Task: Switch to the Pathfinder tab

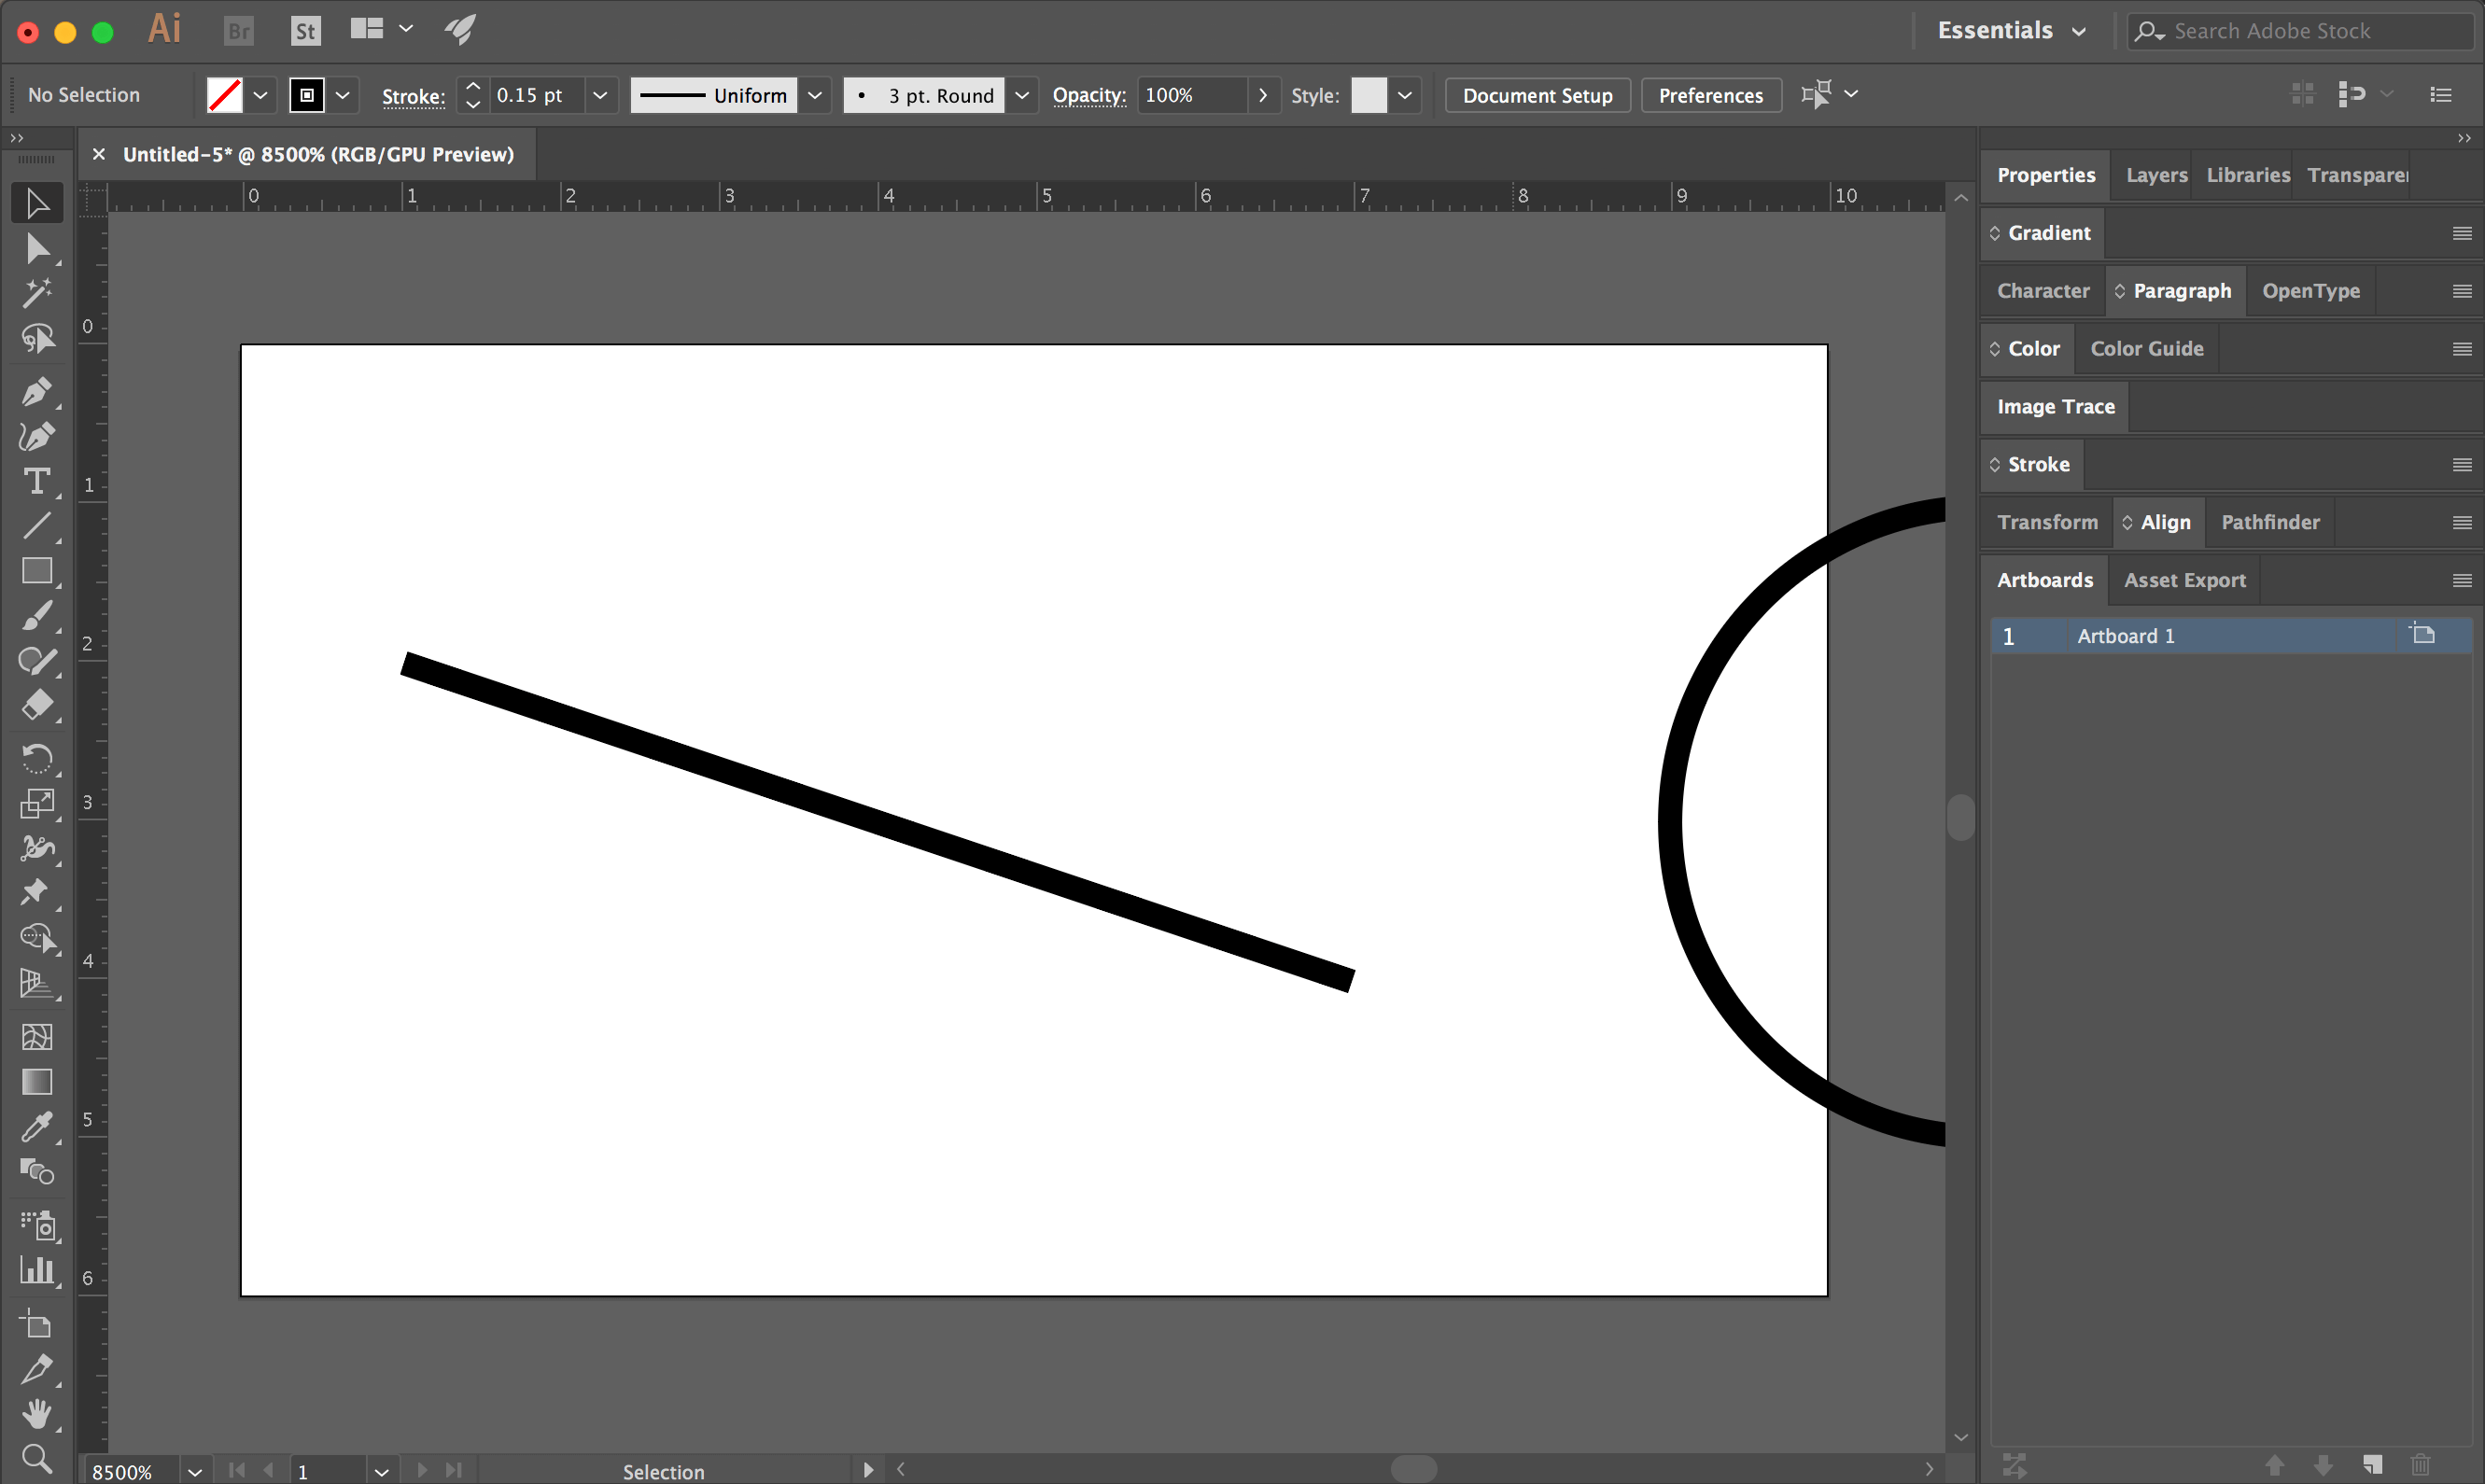Action: pos(2270,522)
